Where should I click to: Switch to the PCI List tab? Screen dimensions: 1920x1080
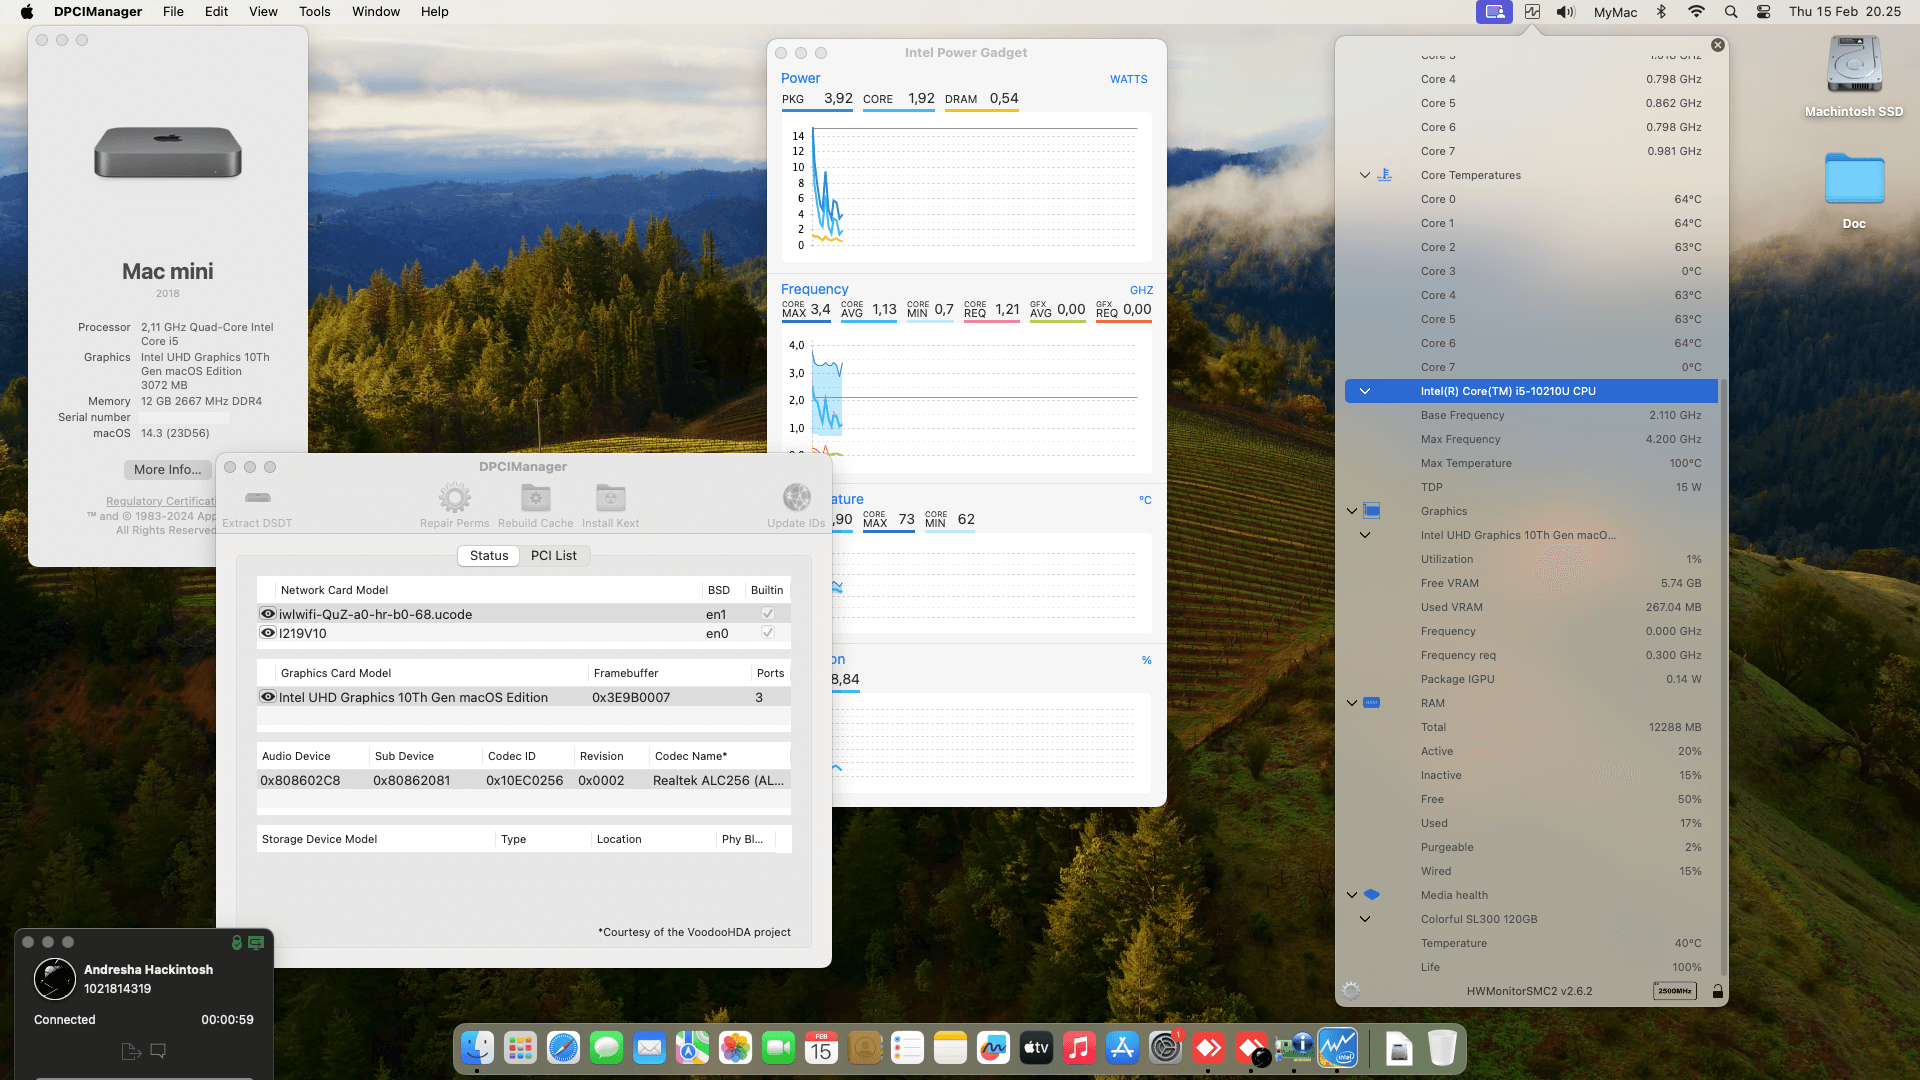554,555
